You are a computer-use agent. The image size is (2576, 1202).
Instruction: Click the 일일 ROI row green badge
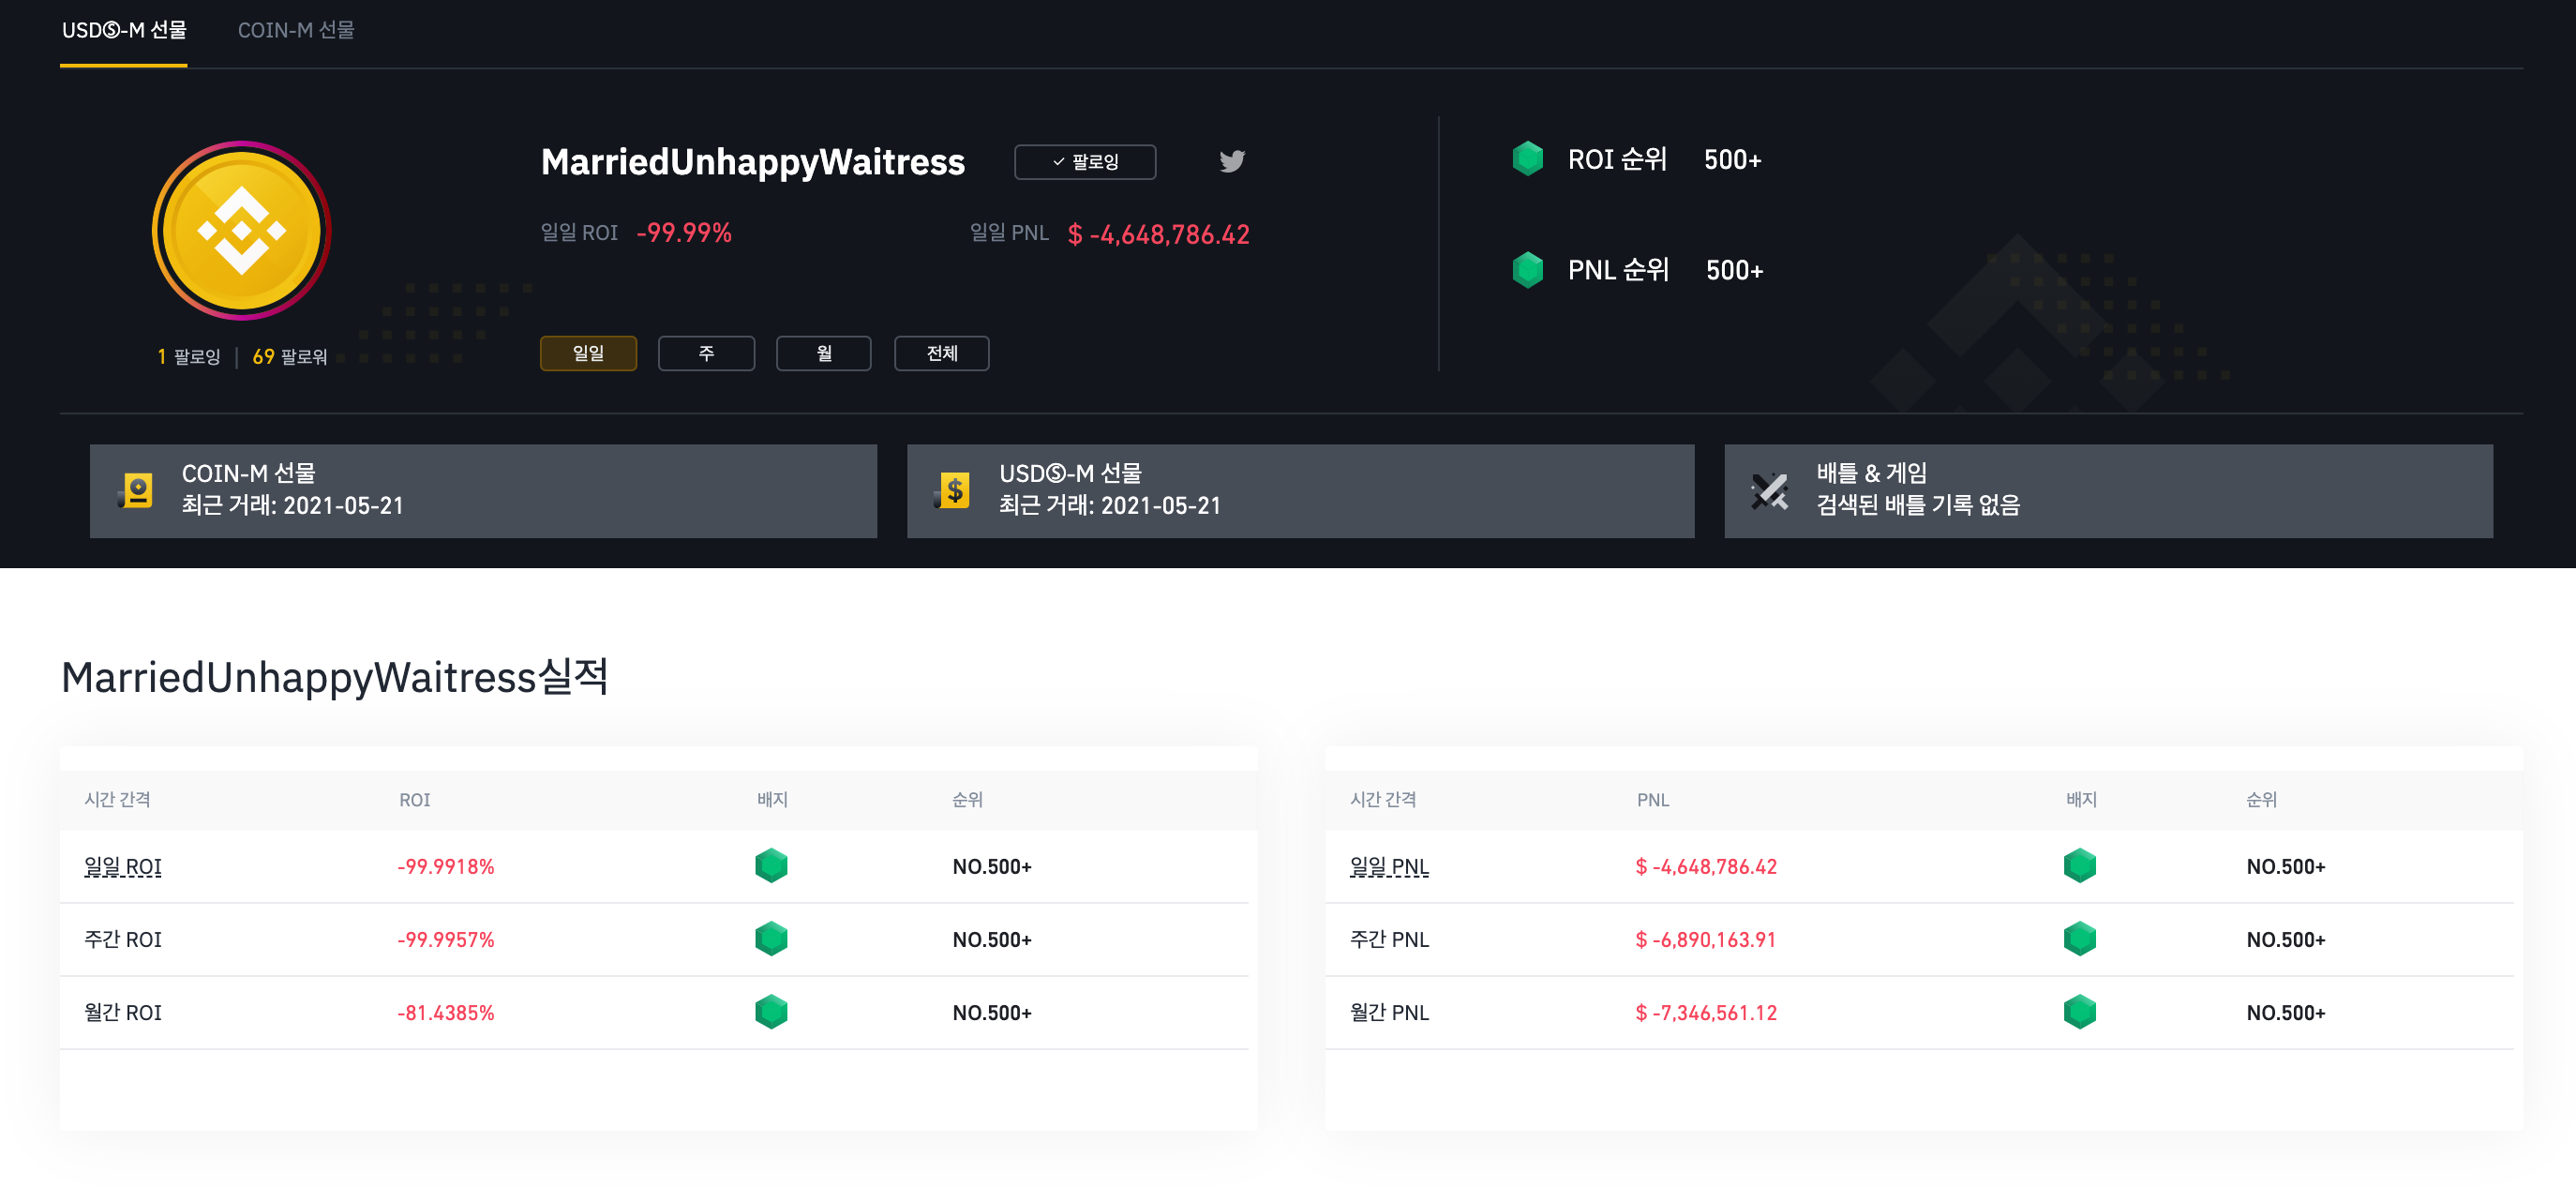771,866
